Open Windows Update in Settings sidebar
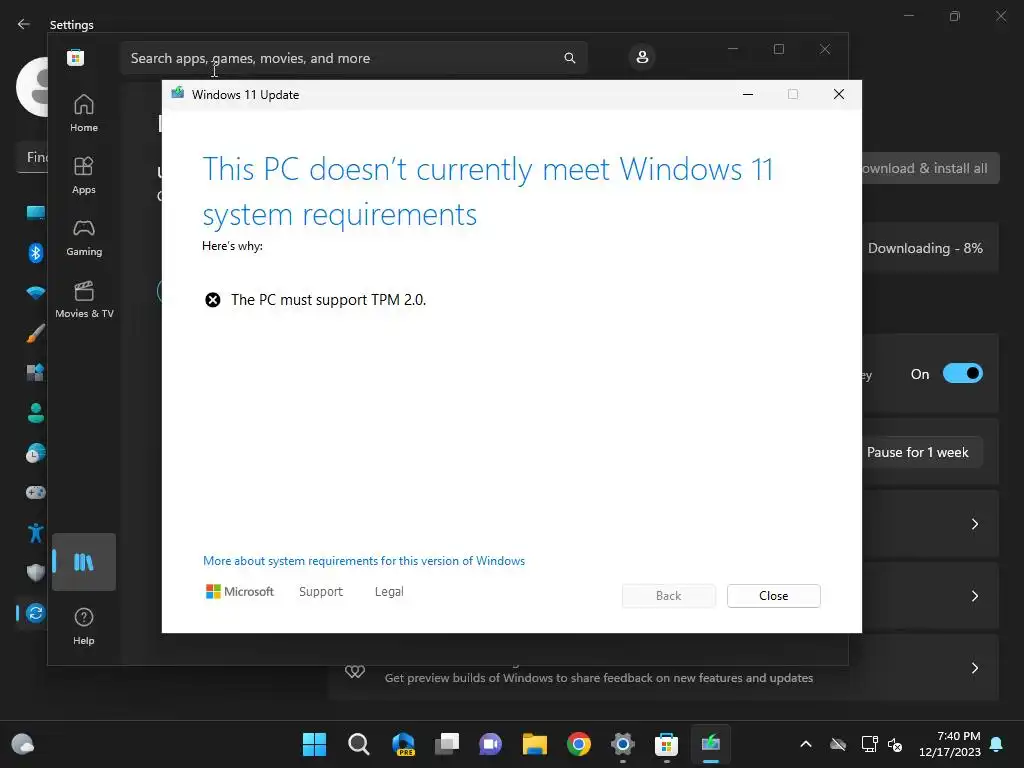 click(x=35, y=613)
